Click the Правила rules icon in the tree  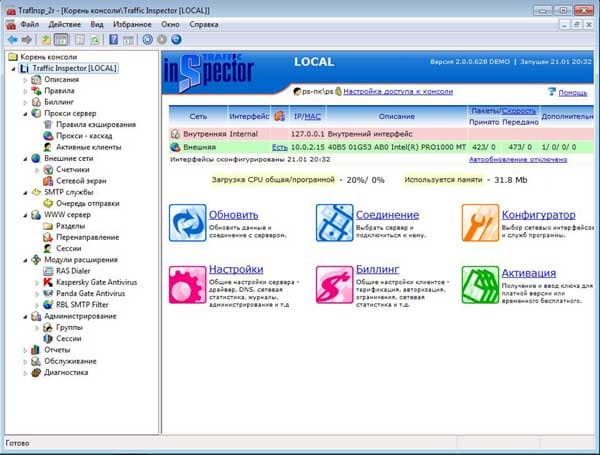(x=36, y=91)
